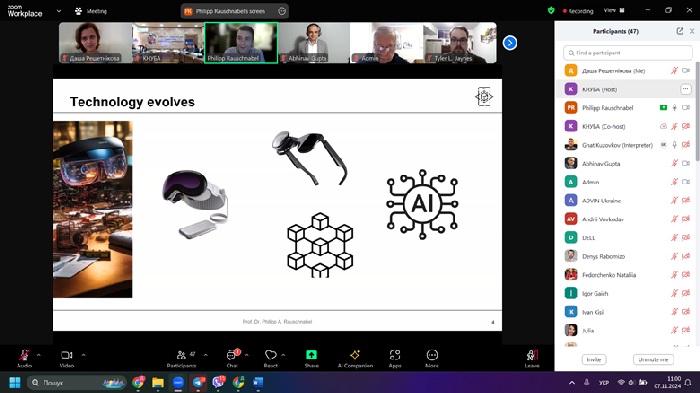Open the More options icon
700x393 pixels.
(x=432, y=355)
